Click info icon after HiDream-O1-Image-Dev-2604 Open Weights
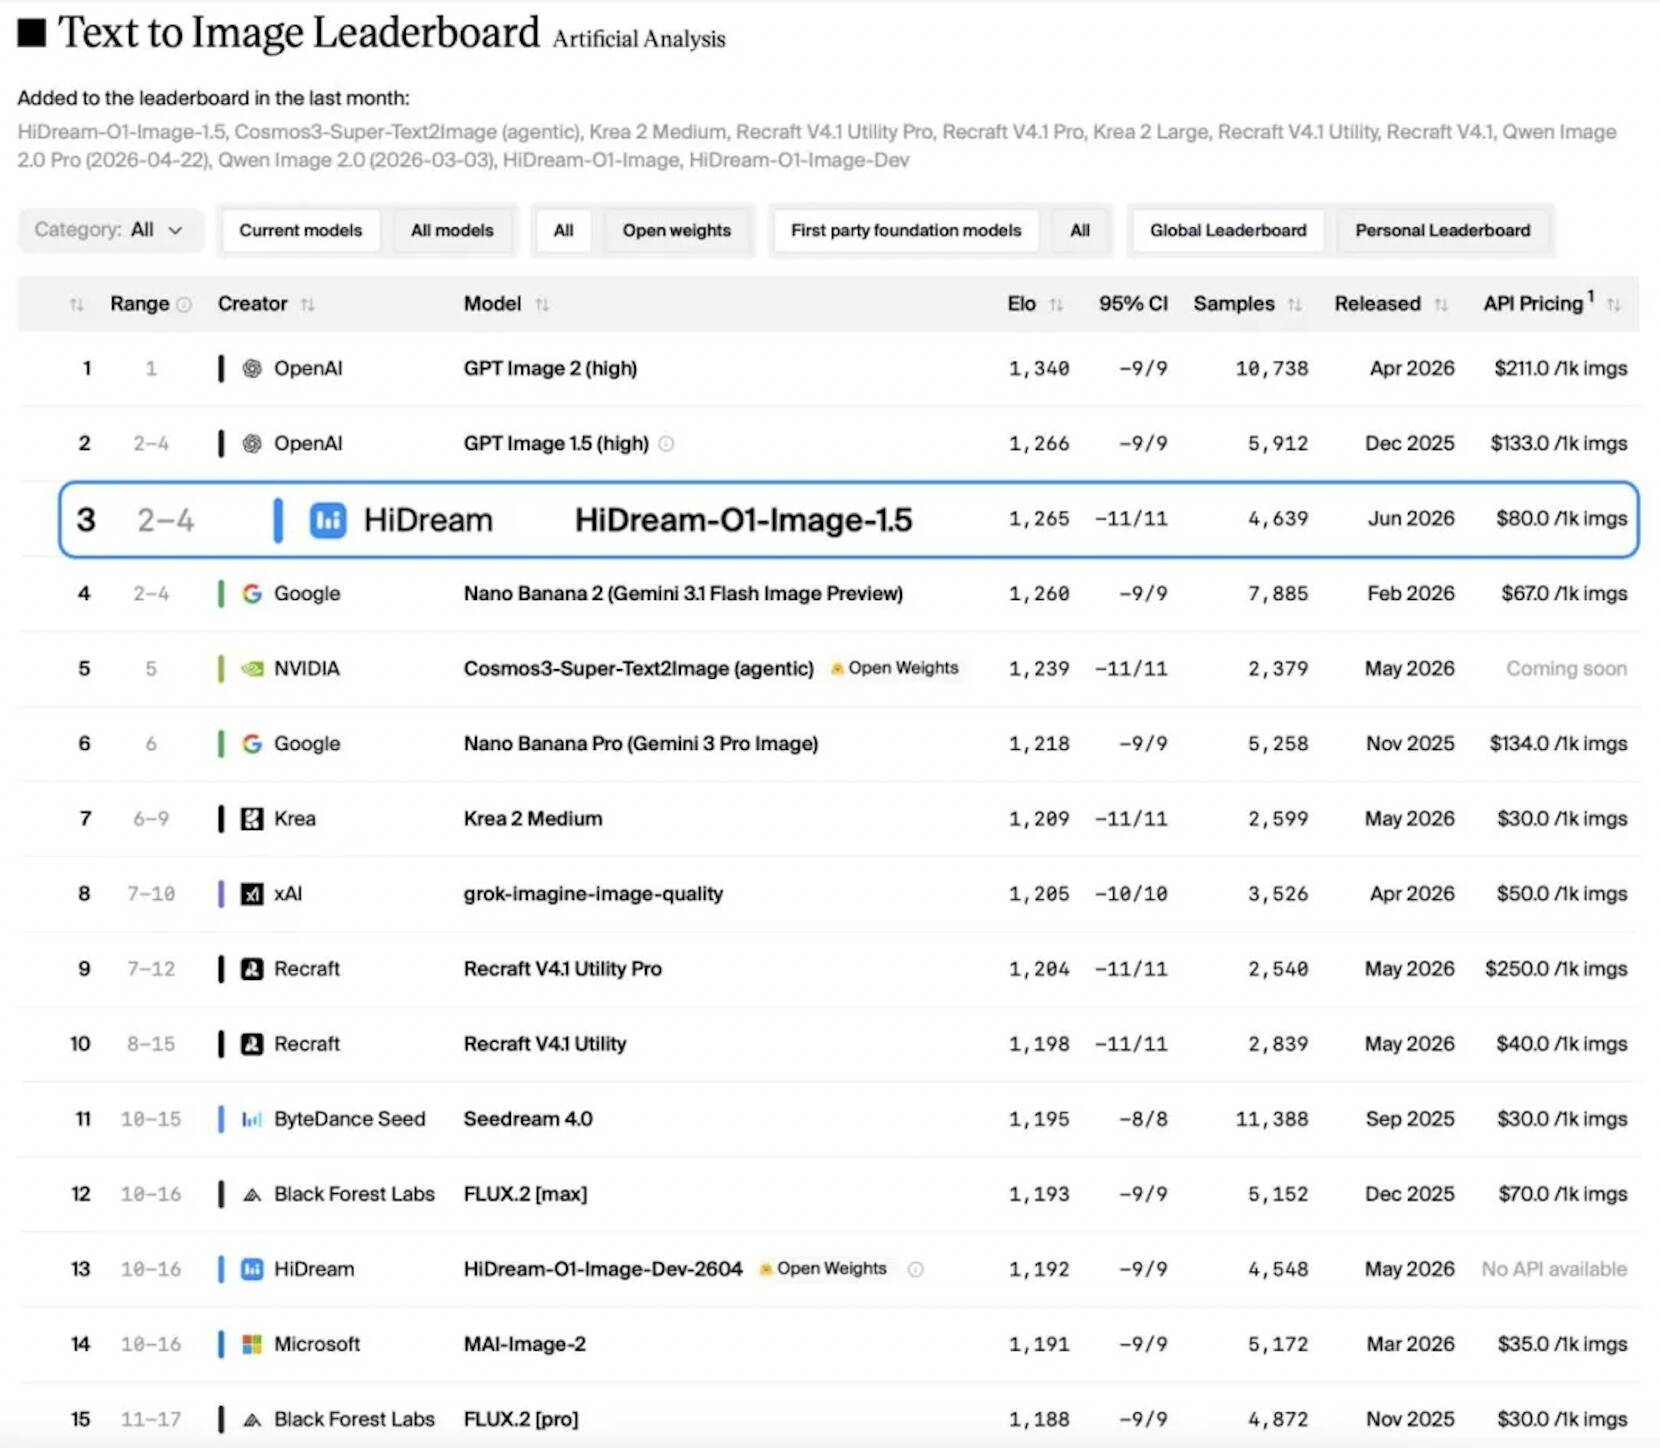 pyautogui.click(x=915, y=1269)
